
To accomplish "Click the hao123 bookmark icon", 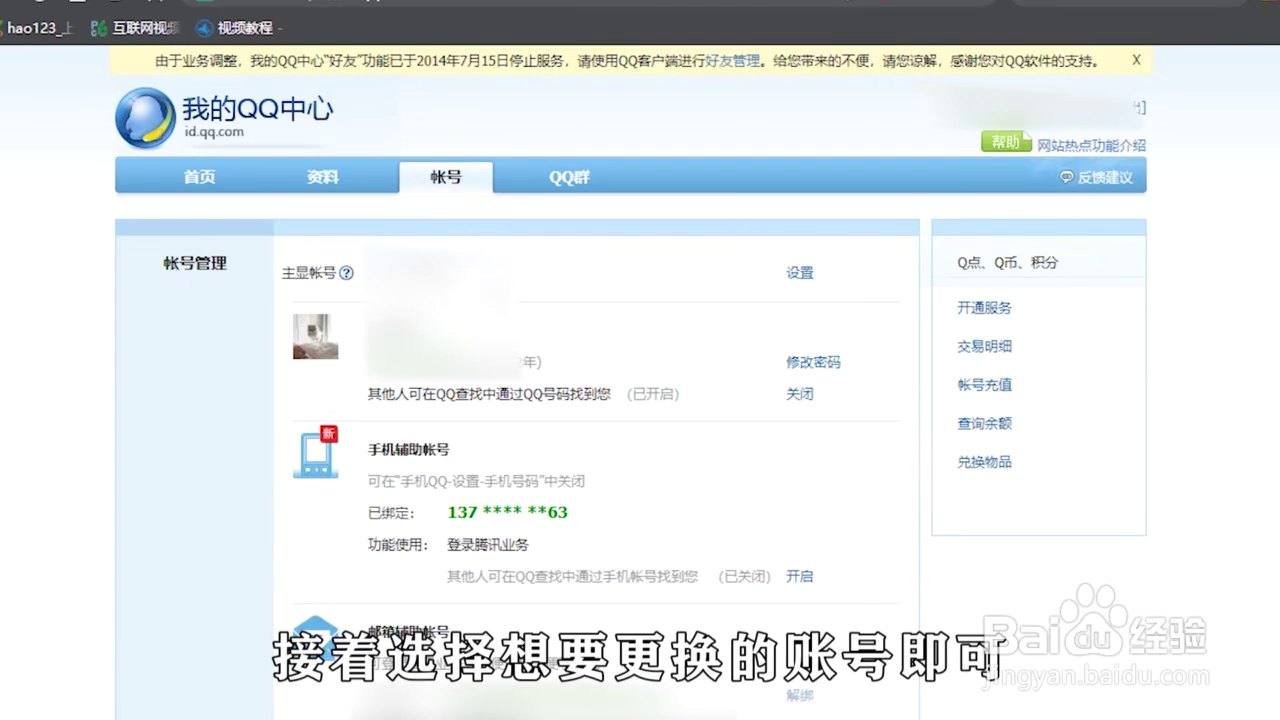I will coord(3,28).
